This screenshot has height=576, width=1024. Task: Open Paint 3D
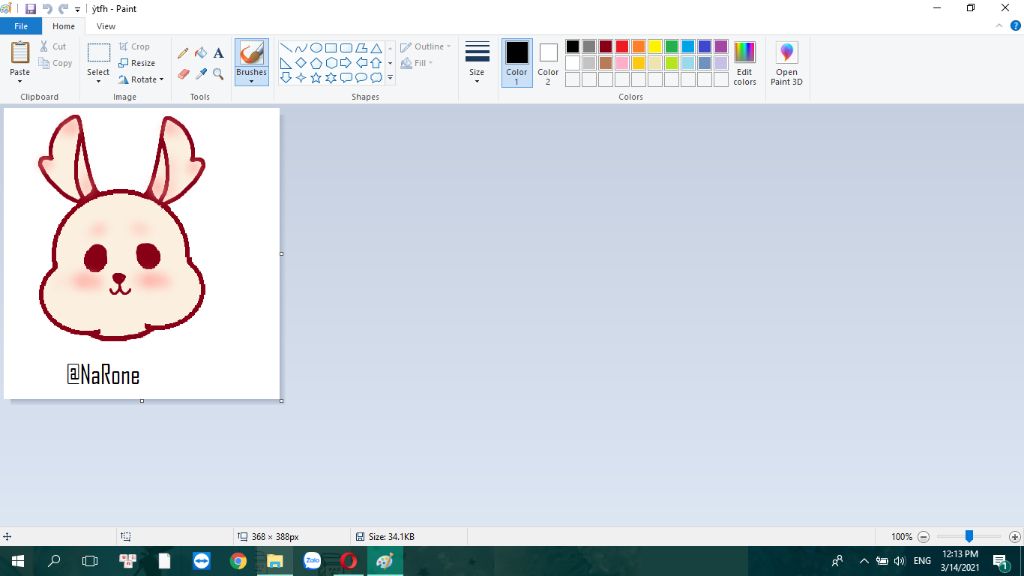pyautogui.click(x=786, y=63)
